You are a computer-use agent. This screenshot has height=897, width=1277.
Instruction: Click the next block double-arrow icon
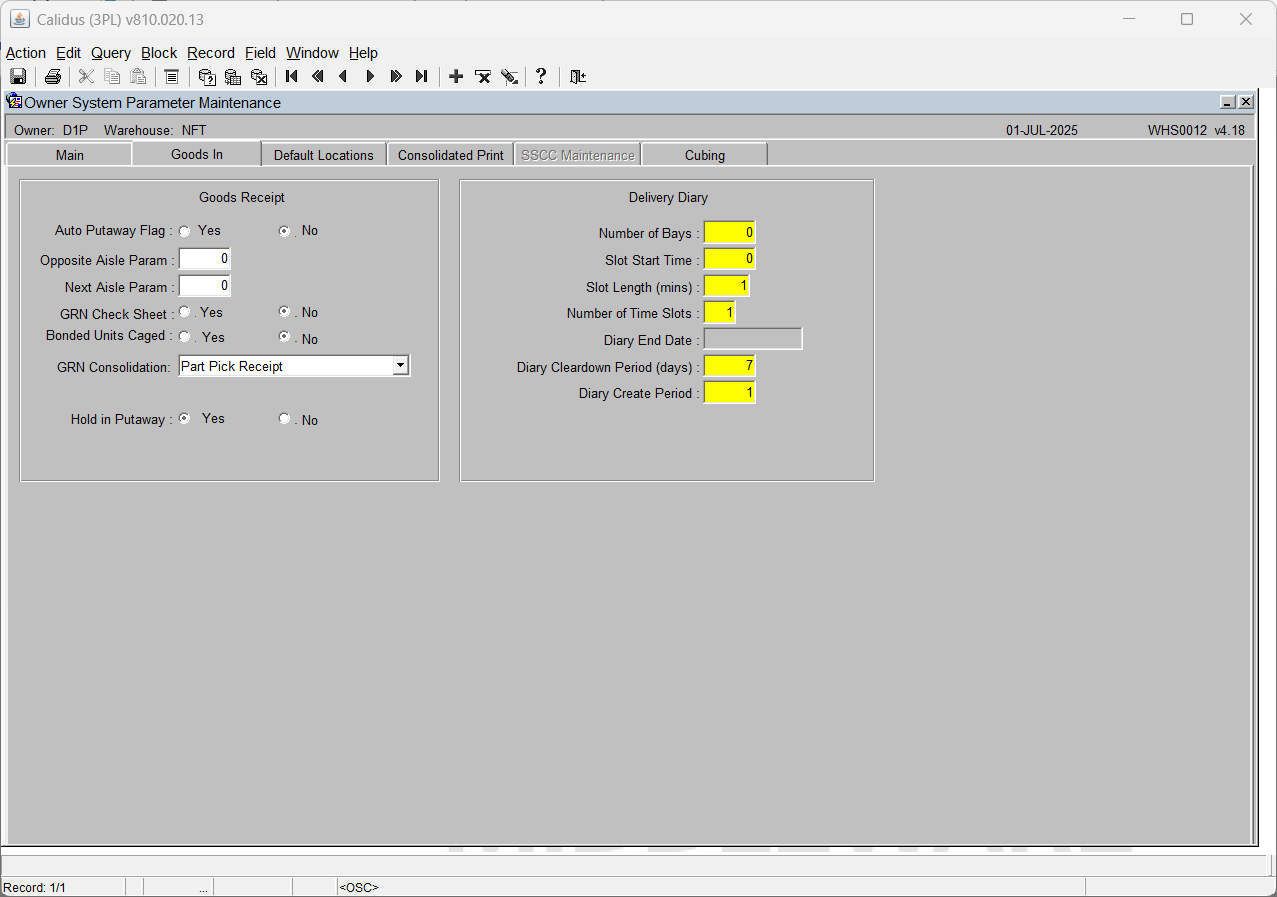396,76
